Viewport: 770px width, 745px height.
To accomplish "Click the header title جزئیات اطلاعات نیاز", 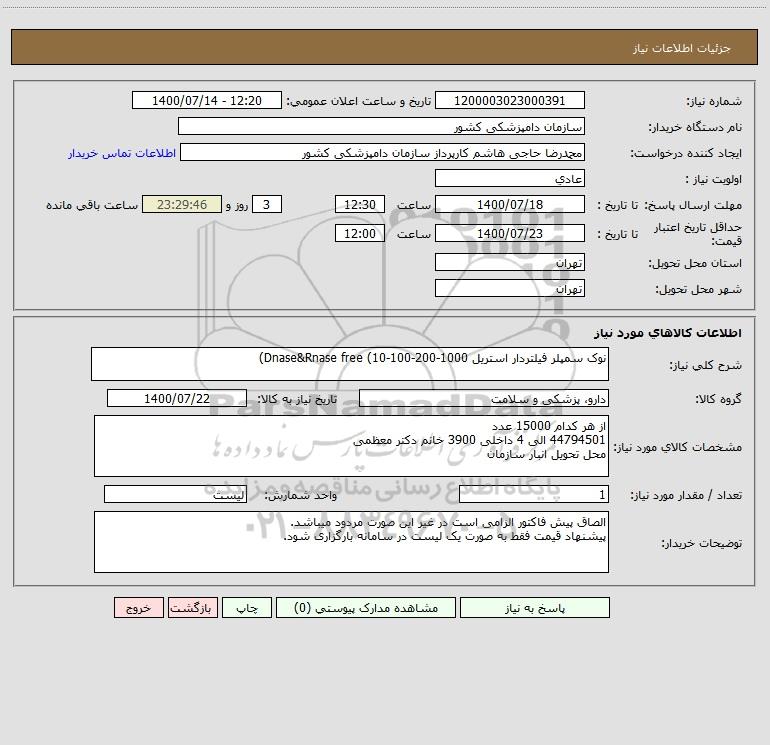I will (x=682, y=48).
